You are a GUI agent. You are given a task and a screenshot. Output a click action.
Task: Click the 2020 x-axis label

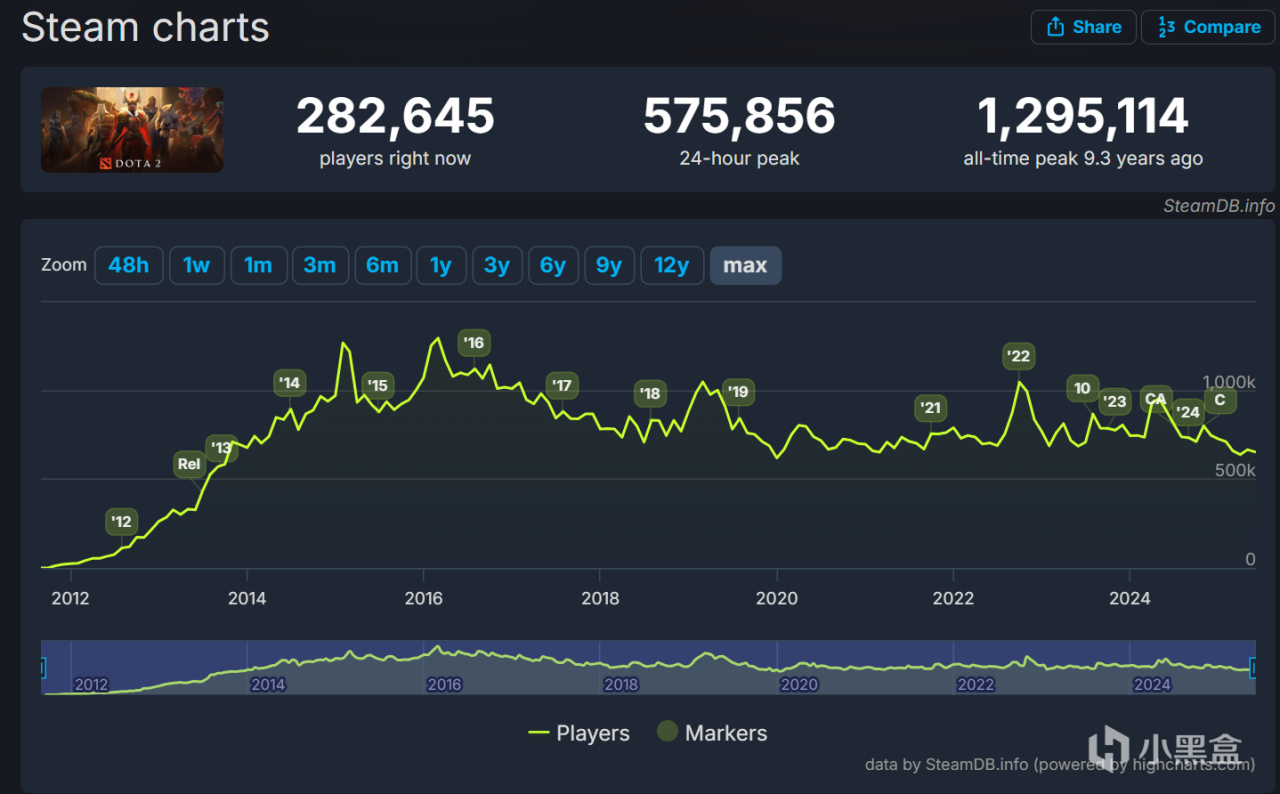(x=777, y=598)
